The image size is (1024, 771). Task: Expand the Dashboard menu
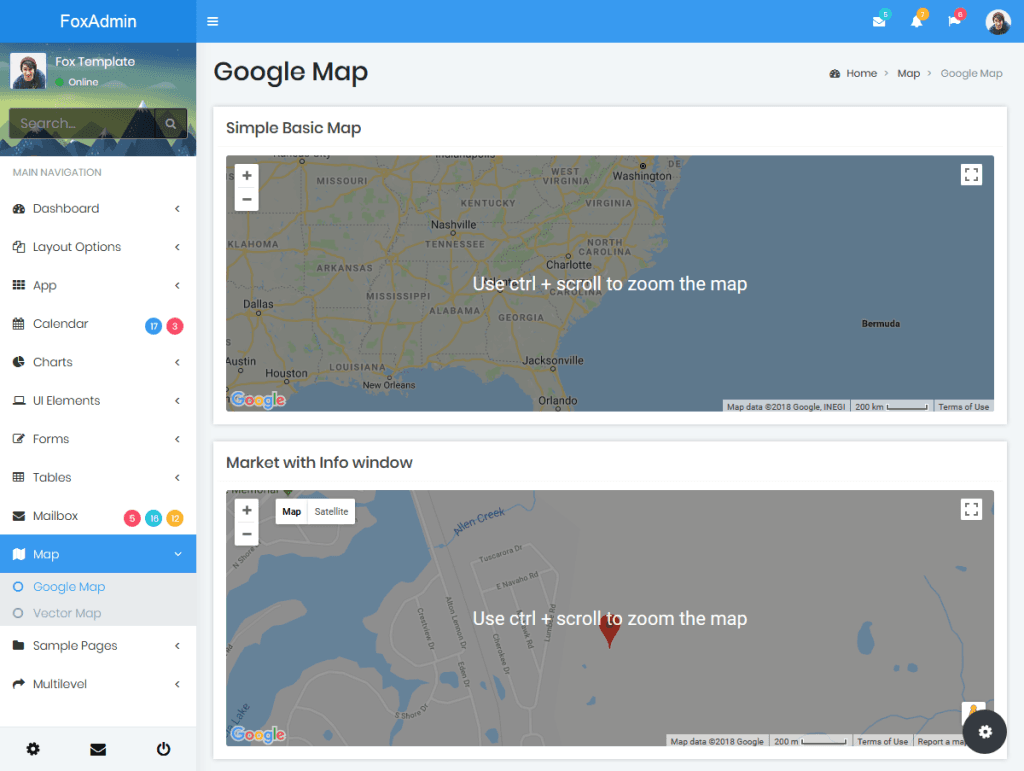point(66,209)
